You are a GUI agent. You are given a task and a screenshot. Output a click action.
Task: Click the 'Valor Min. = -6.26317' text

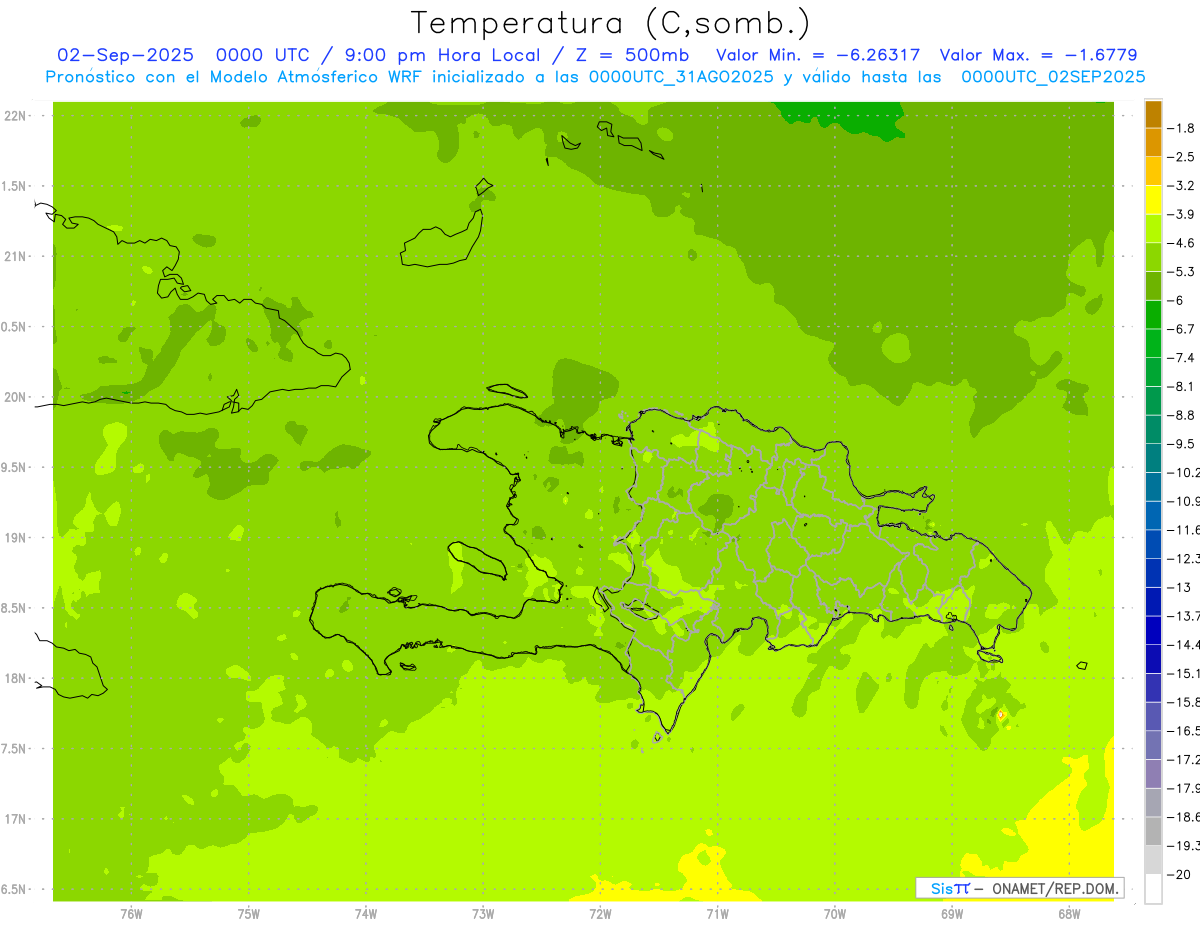[x=819, y=55]
